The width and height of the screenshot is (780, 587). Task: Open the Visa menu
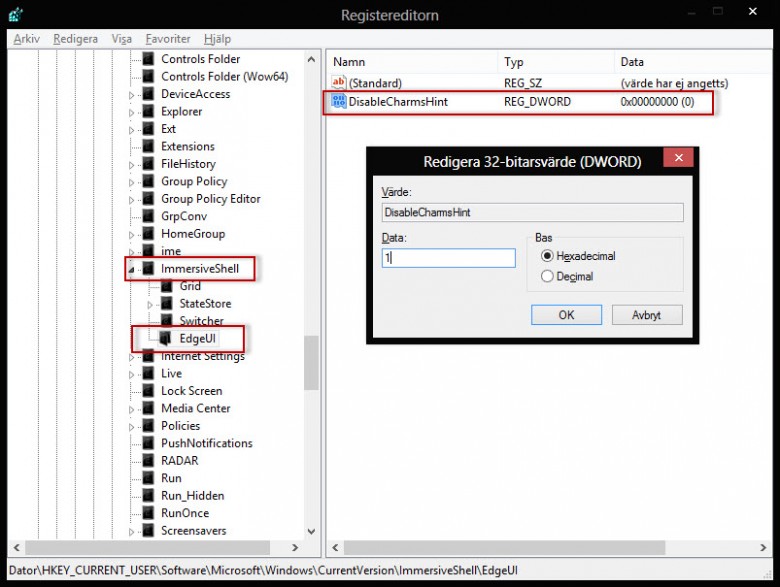point(121,39)
